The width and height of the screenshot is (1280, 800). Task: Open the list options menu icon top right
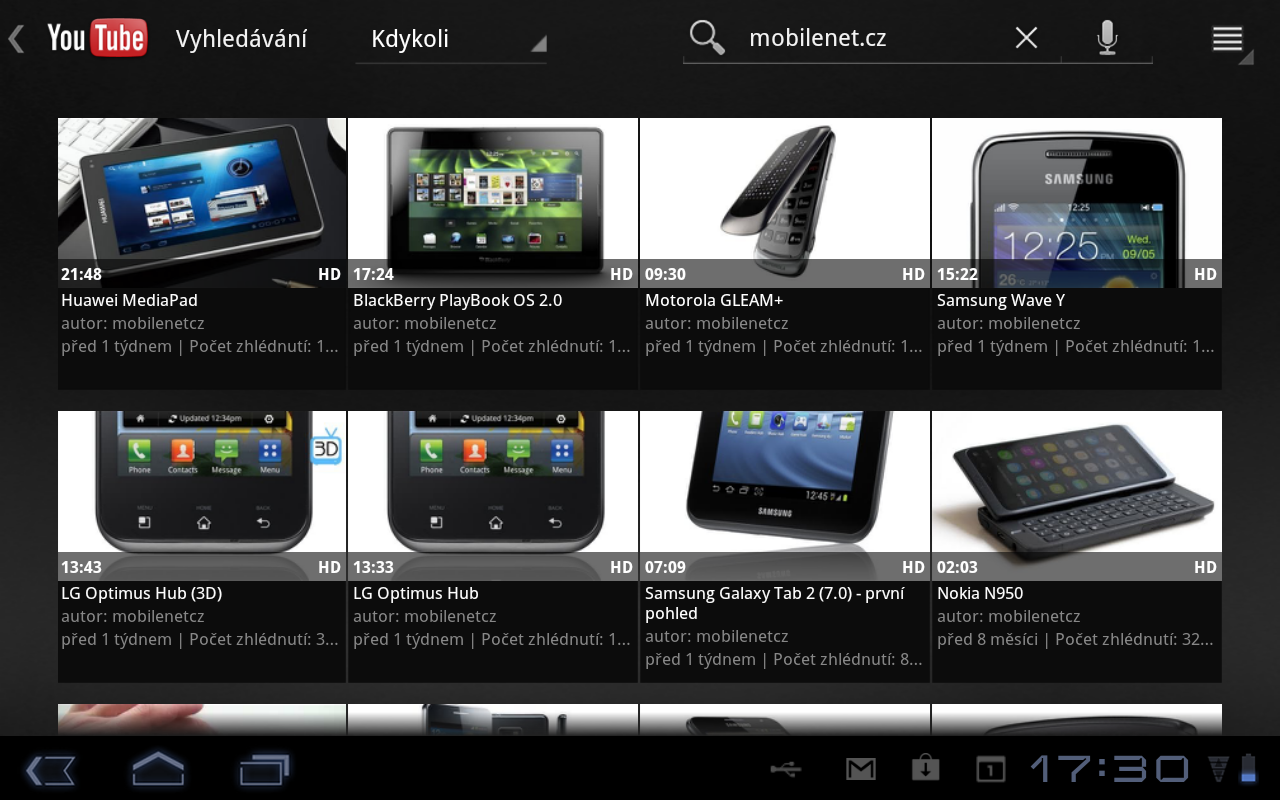(1228, 37)
